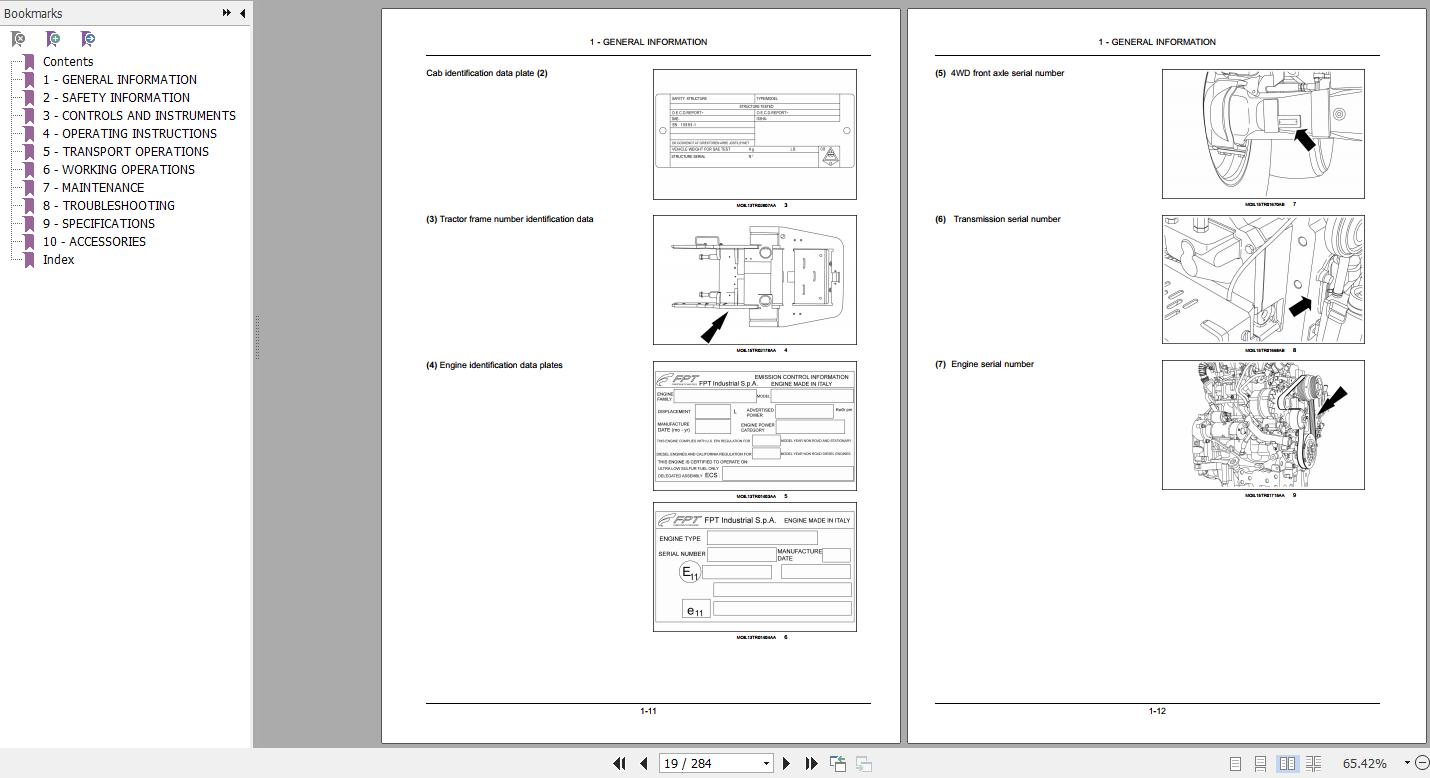Open bookmark 9 - SPECIFICATIONS
Screen dimensions: 1430x778
[x=99, y=223]
